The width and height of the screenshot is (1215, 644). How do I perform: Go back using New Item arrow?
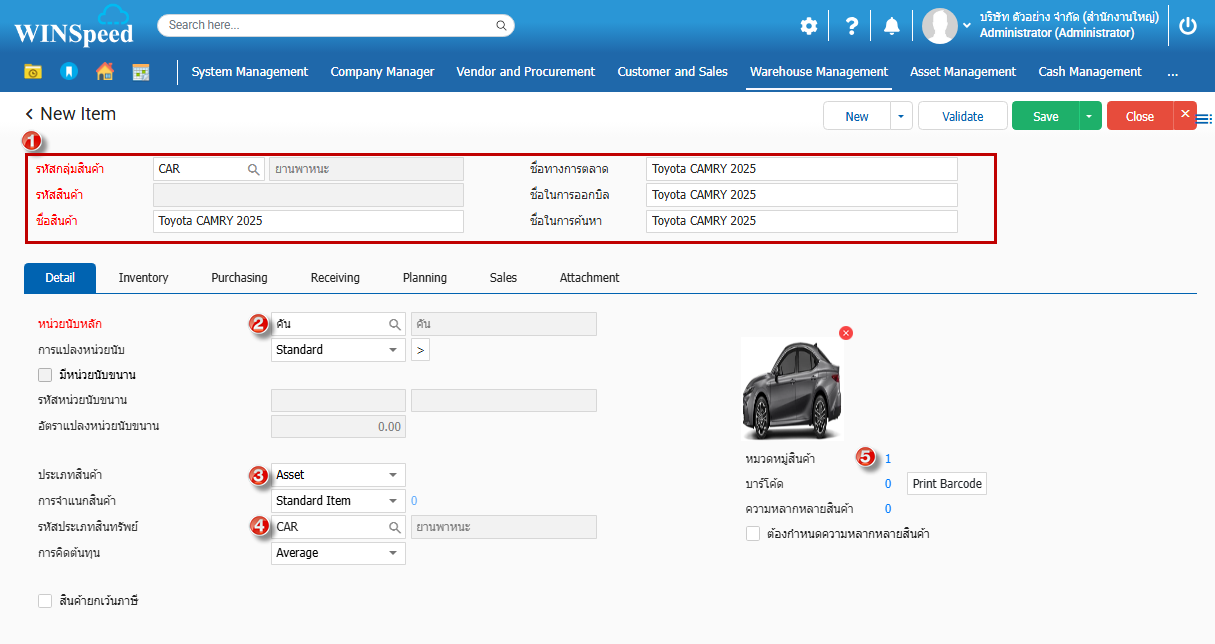pos(30,114)
